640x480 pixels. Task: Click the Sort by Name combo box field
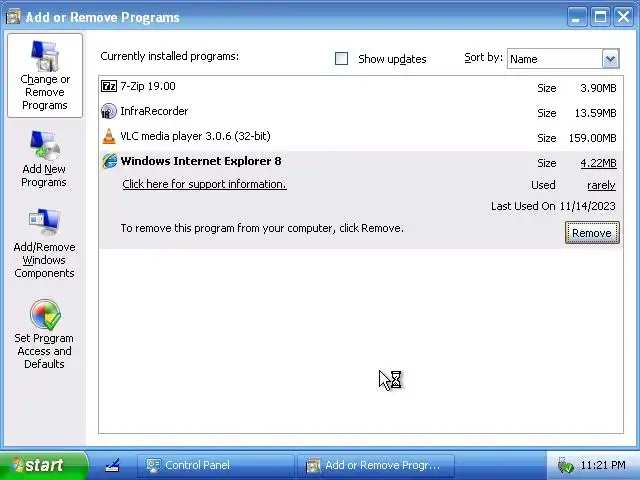[563, 59]
